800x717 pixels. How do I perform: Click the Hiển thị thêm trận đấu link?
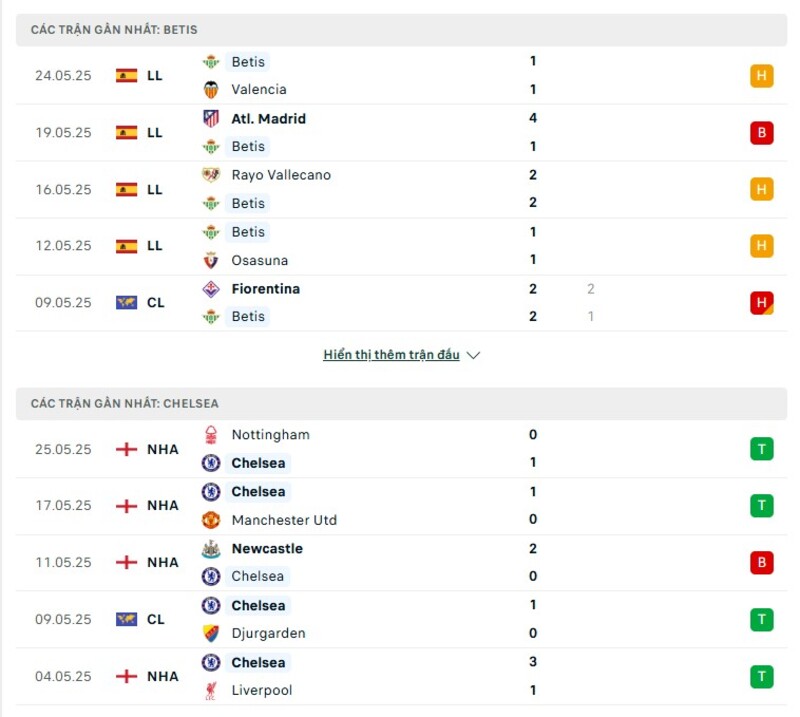click(x=390, y=354)
